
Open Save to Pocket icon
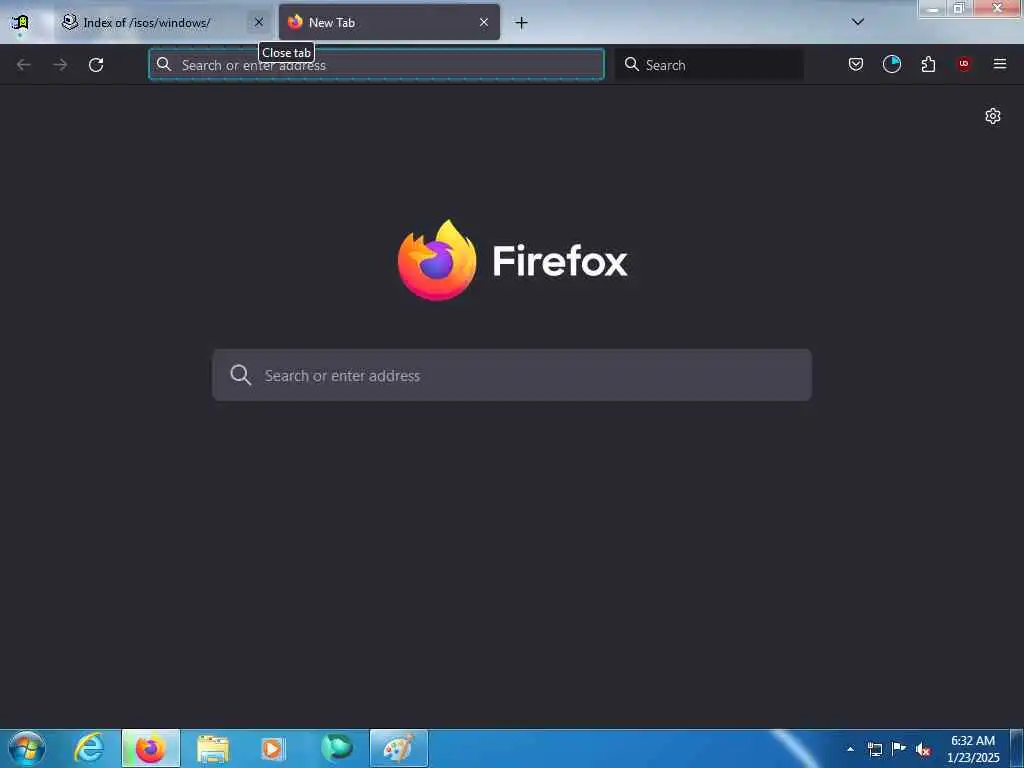click(x=856, y=64)
